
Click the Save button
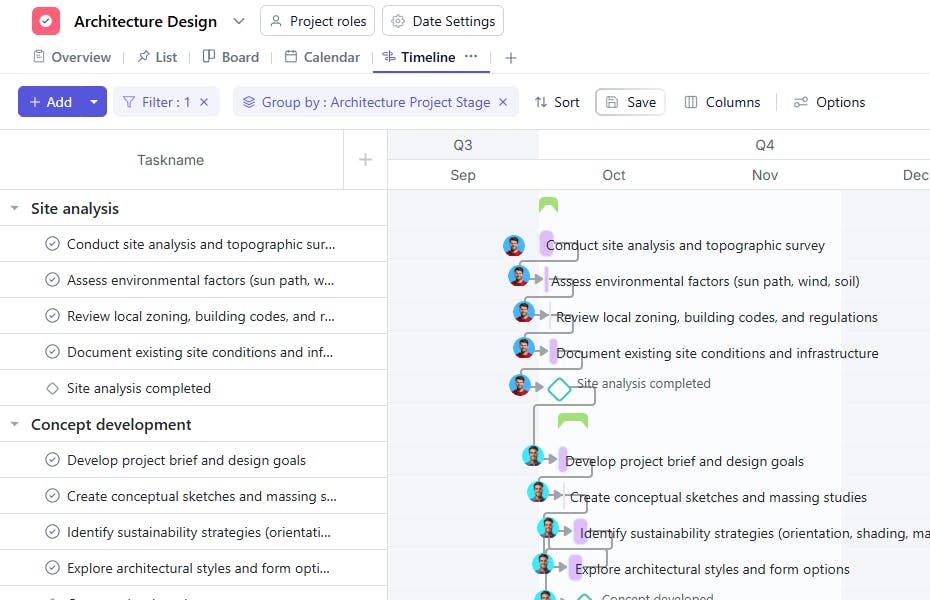click(x=630, y=102)
